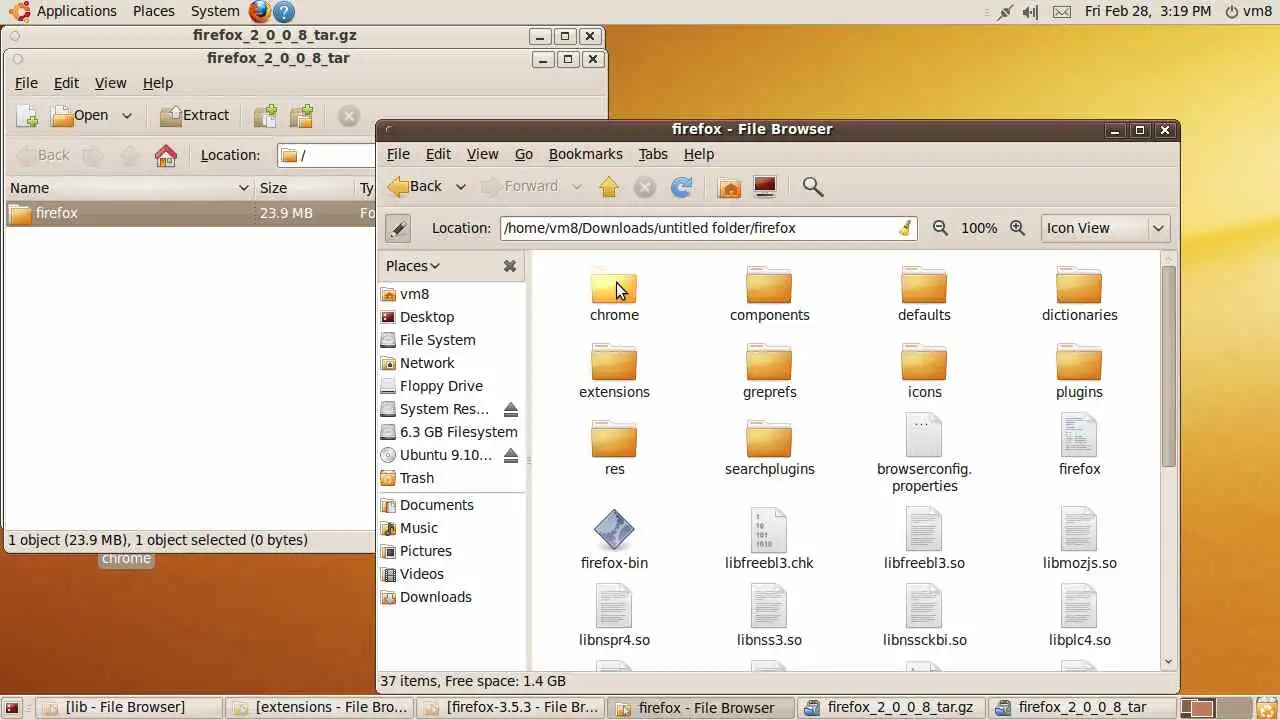1280x720 pixels.
Task: Toggle text-based location bar edit button
Action: [x=398, y=228]
